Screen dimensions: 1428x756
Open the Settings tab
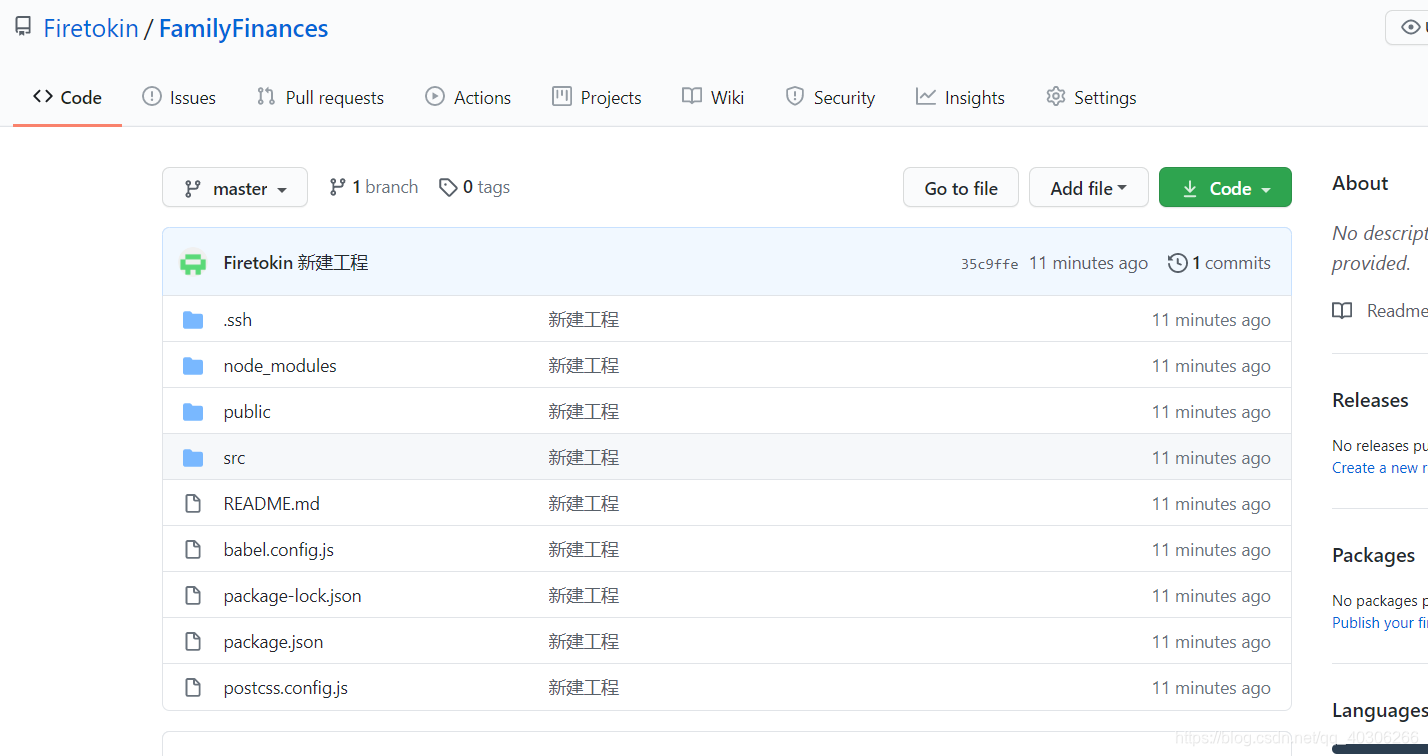[1091, 97]
